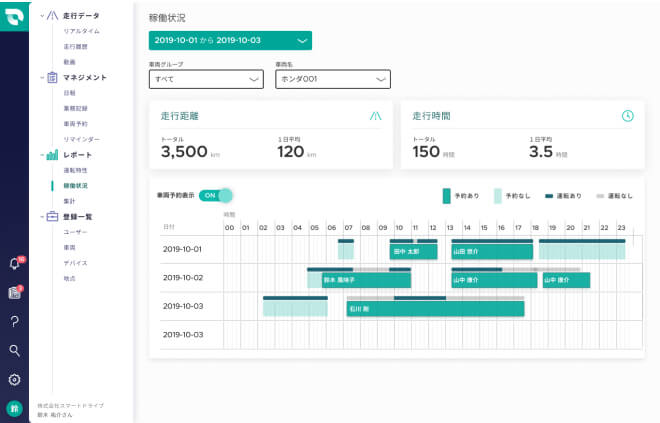Click the clock icon in 走行時間 card
The image size is (660, 423).
click(627, 116)
